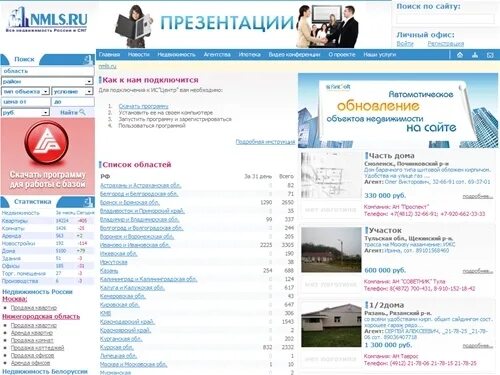Click подробнее for the Участок listing
This screenshot has height=375, width=500.
(x=477, y=271)
